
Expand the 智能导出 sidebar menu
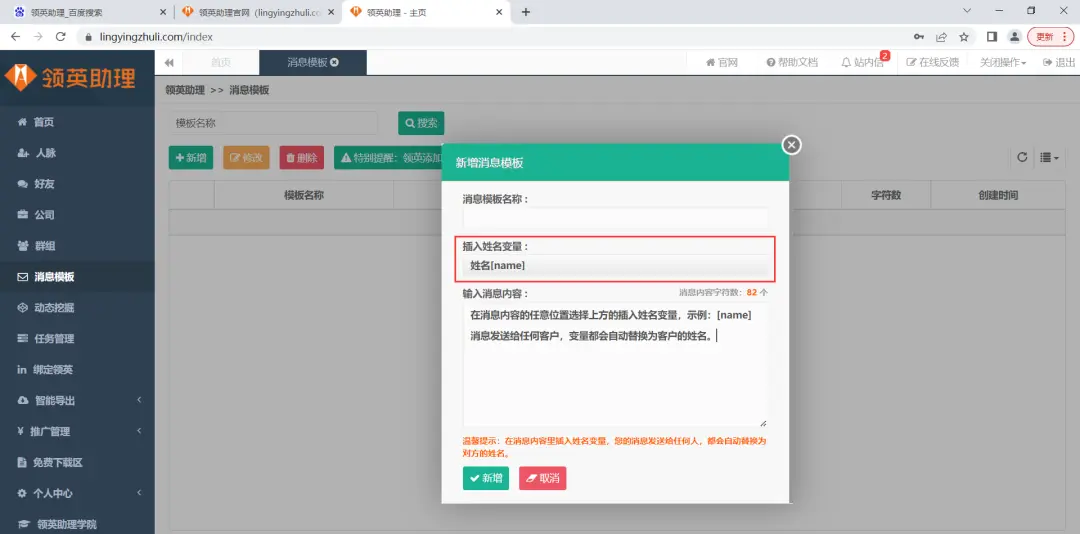[77, 400]
